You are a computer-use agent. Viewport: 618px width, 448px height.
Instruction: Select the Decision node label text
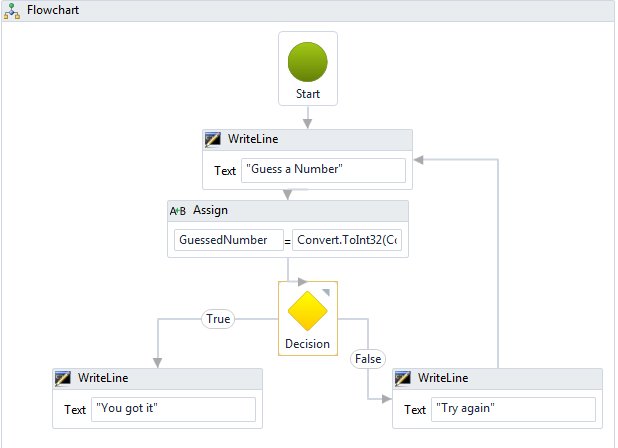tap(307, 344)
